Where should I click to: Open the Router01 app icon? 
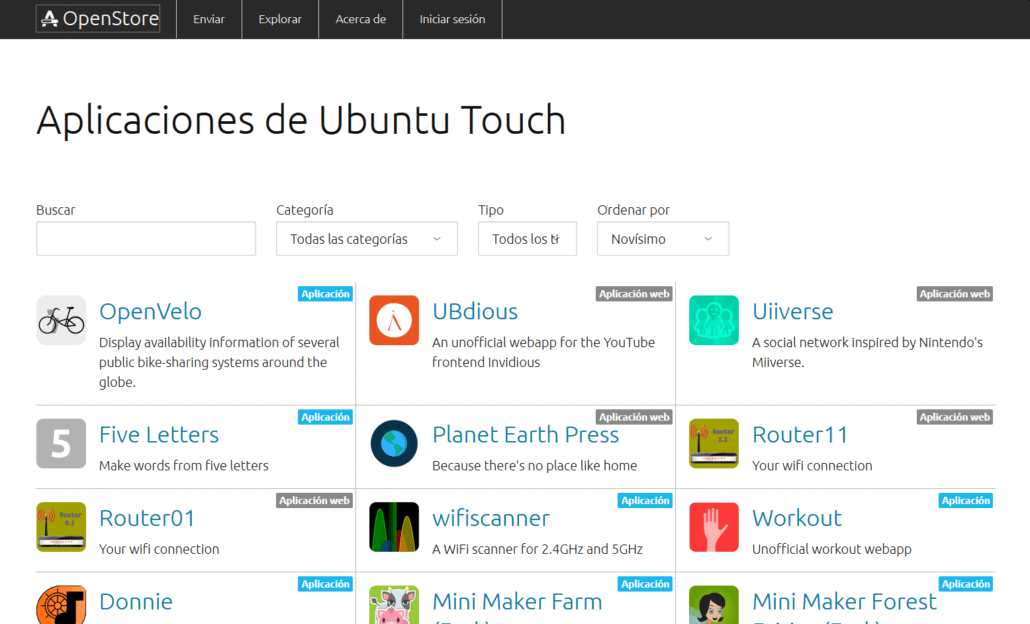tap(61, 527)
